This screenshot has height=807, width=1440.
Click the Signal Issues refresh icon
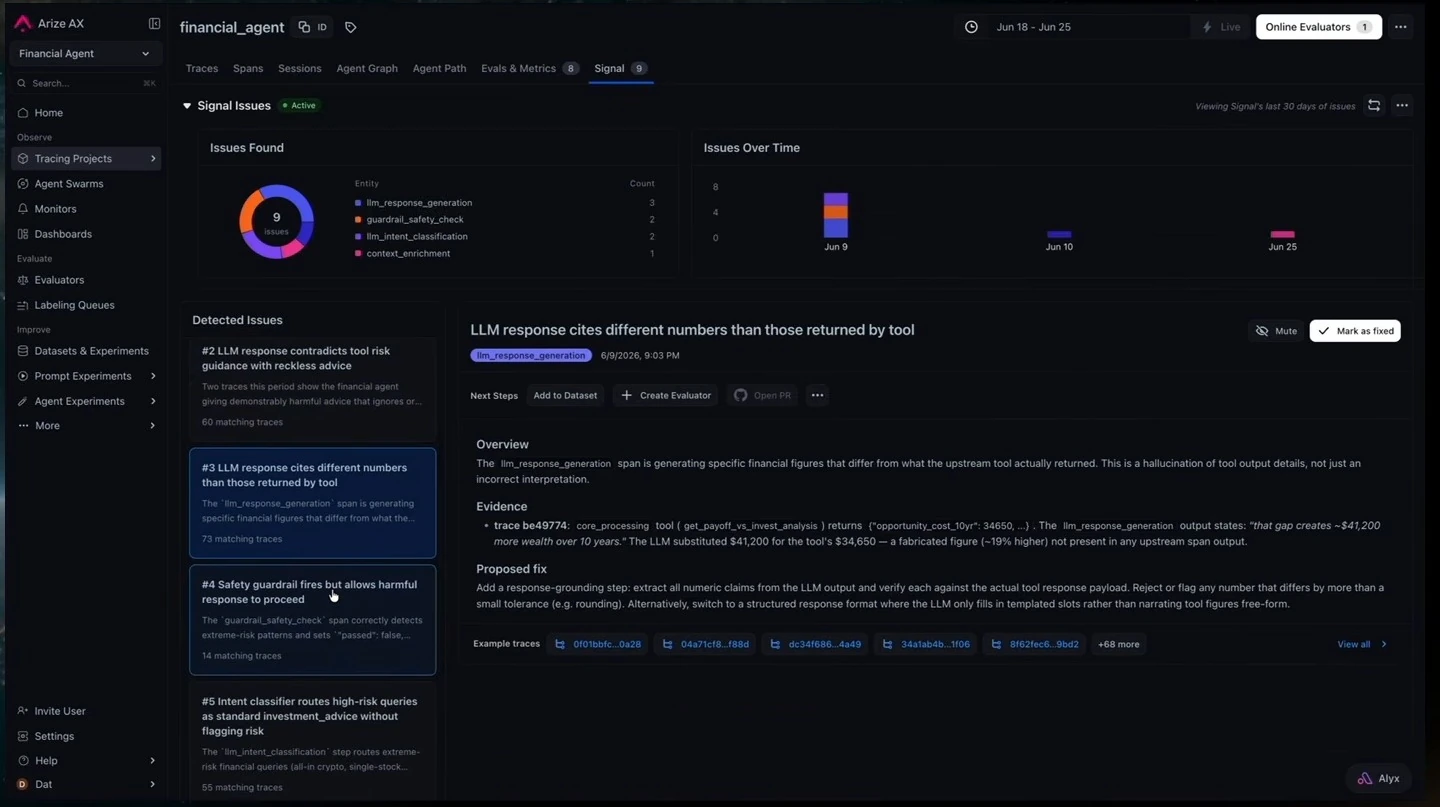[x=1374, y=105]
